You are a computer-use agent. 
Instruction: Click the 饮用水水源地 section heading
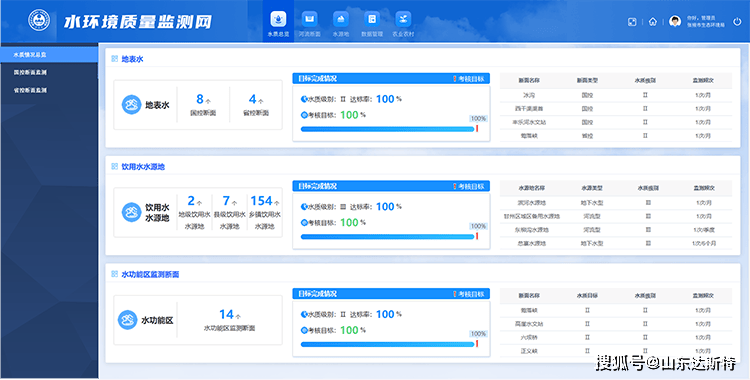point(143,167)
